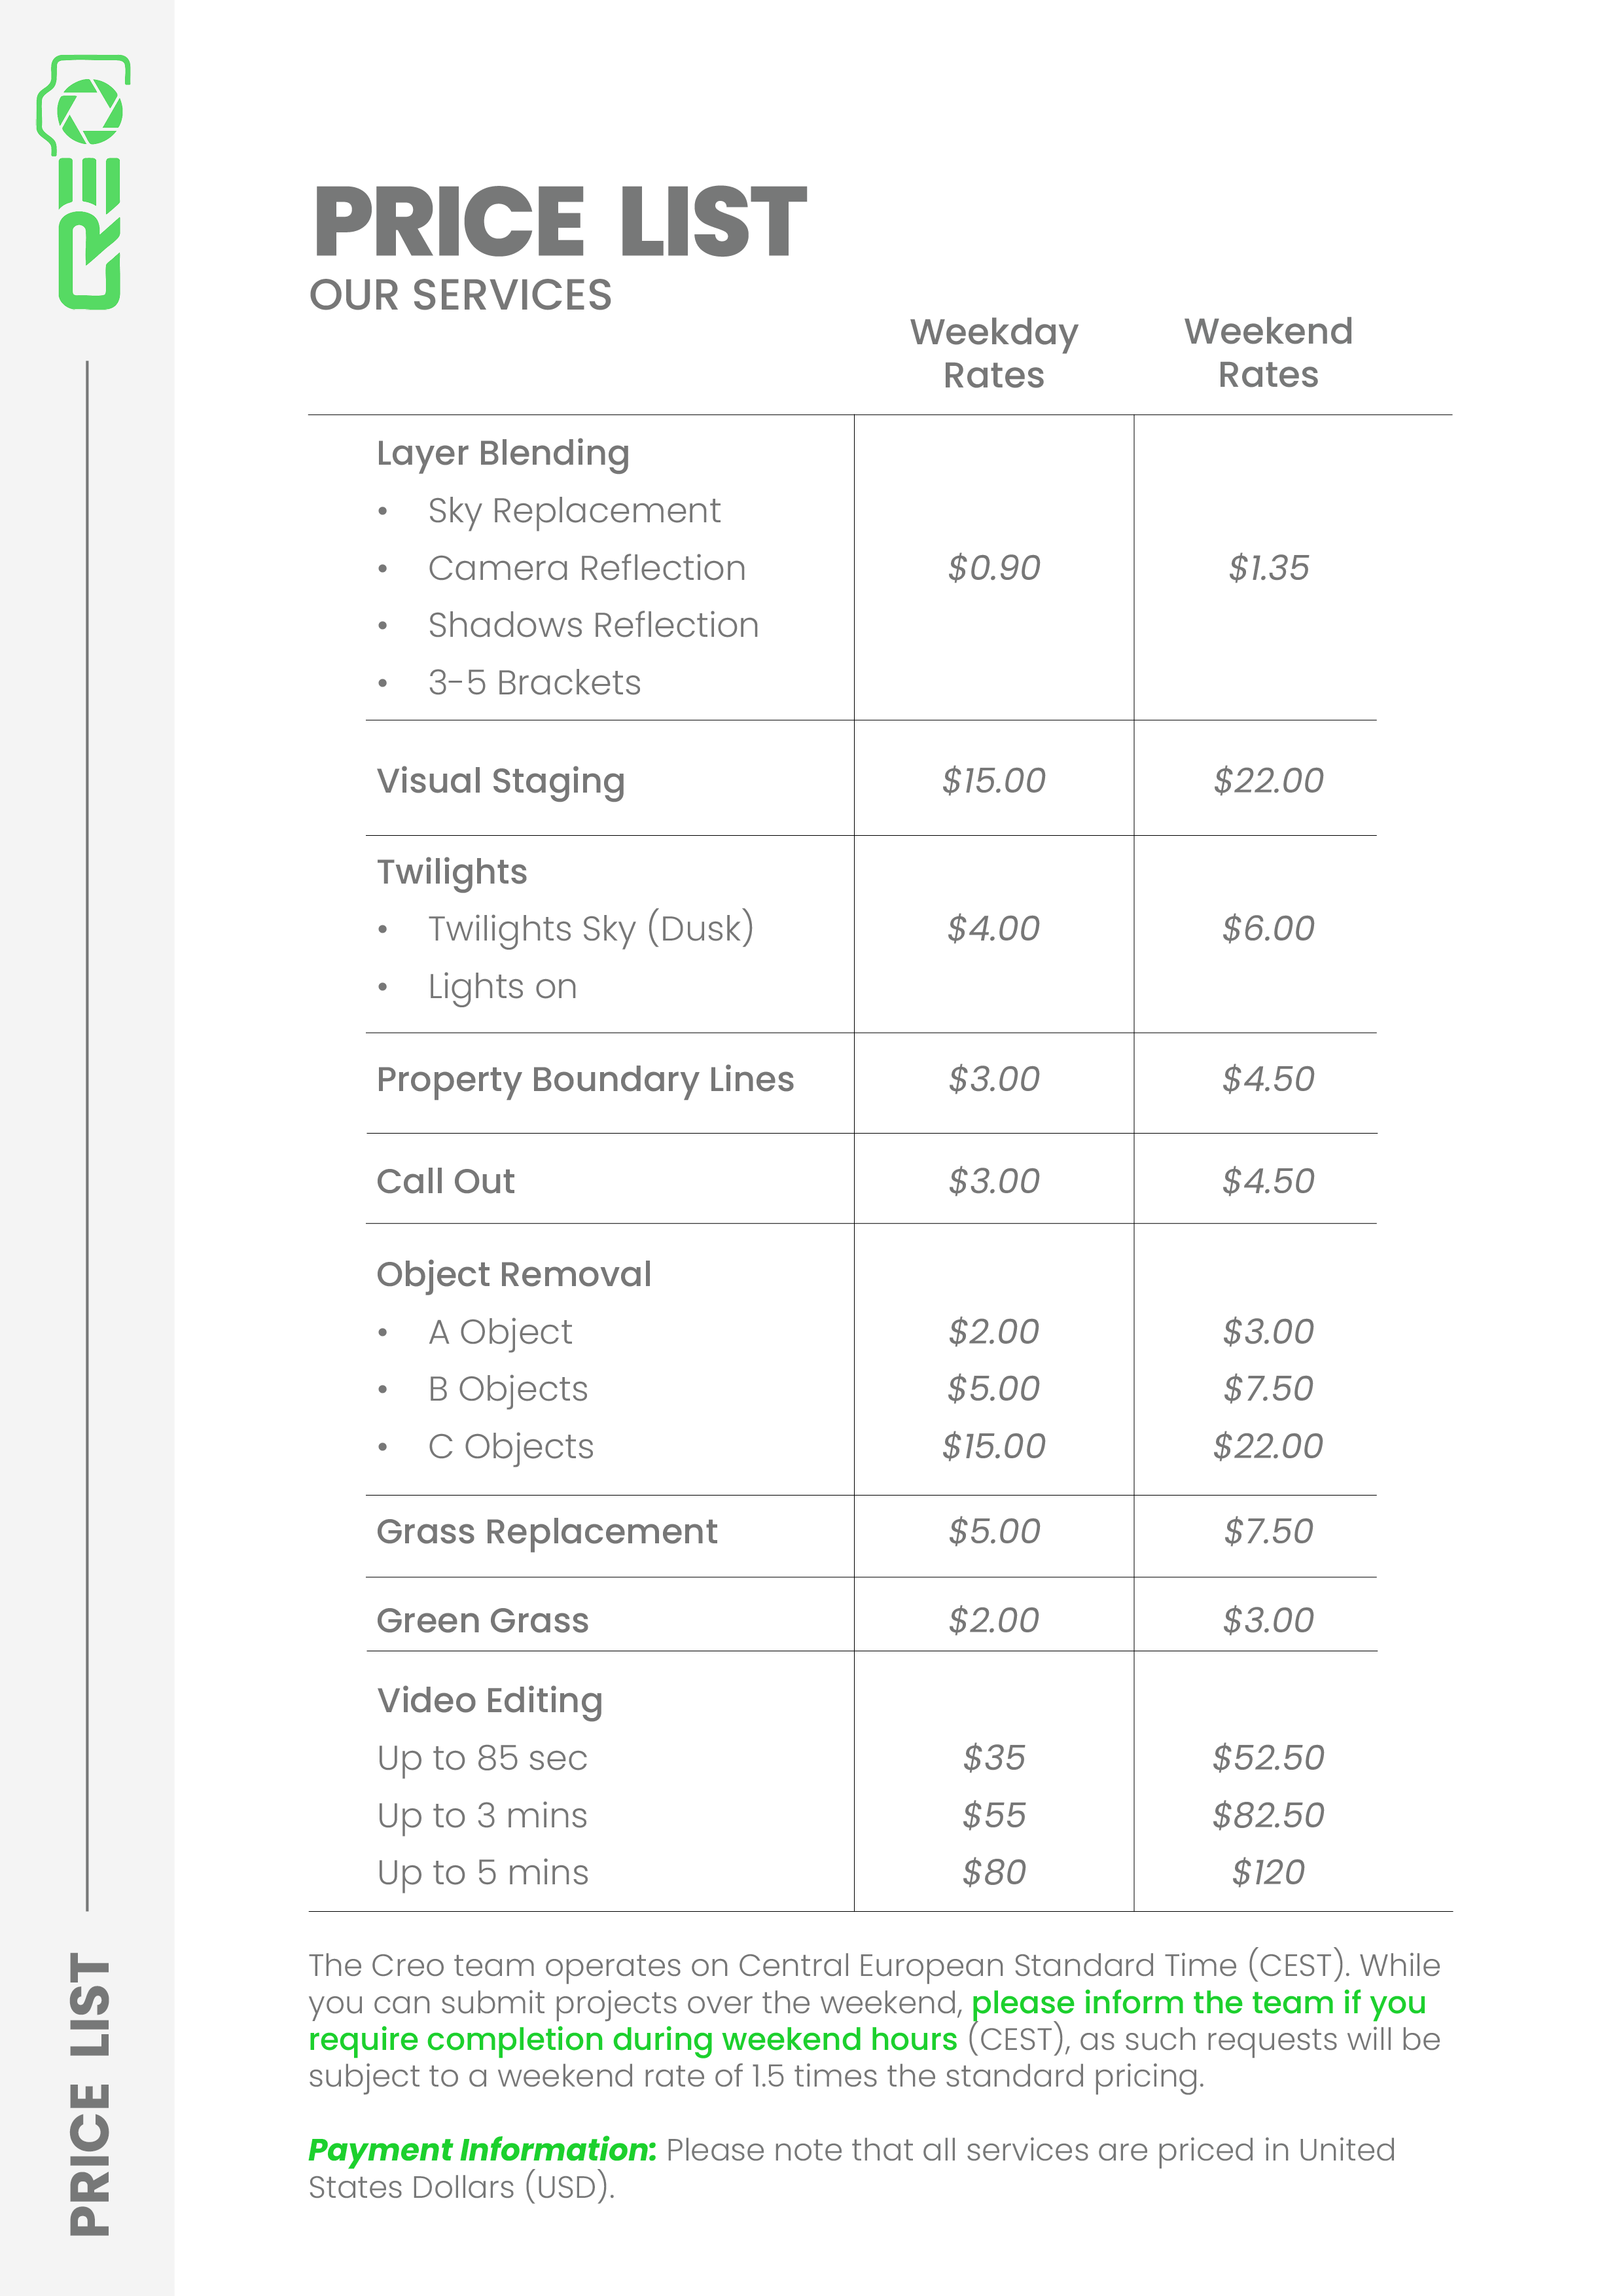
Task: Click the green "please inform the team" text
Action: (x=1198, y=2003)
